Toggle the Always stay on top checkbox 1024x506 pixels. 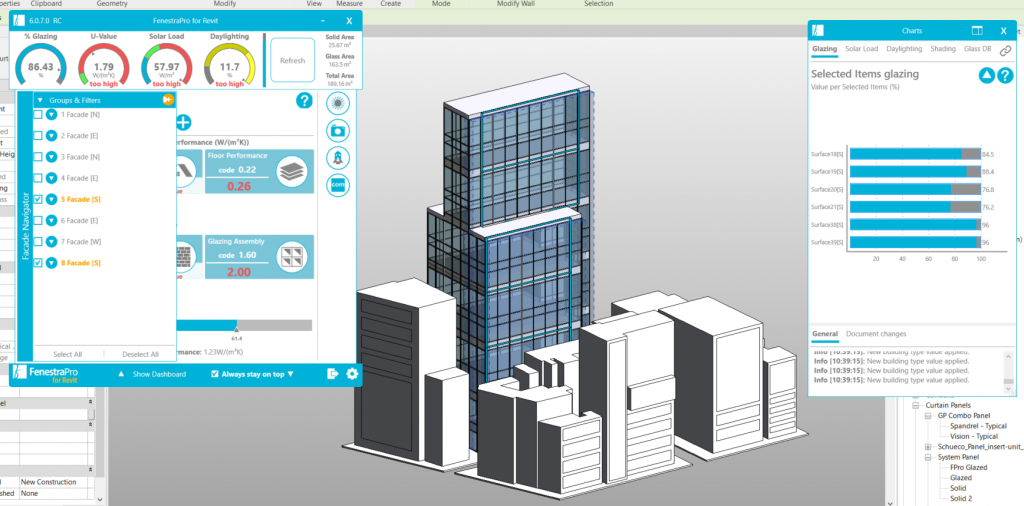pyautogui.click(x=215, y=374)
